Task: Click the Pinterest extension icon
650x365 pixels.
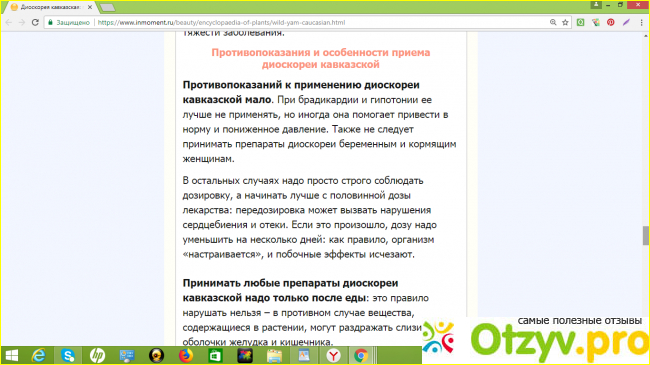Action: coord(611,22)
